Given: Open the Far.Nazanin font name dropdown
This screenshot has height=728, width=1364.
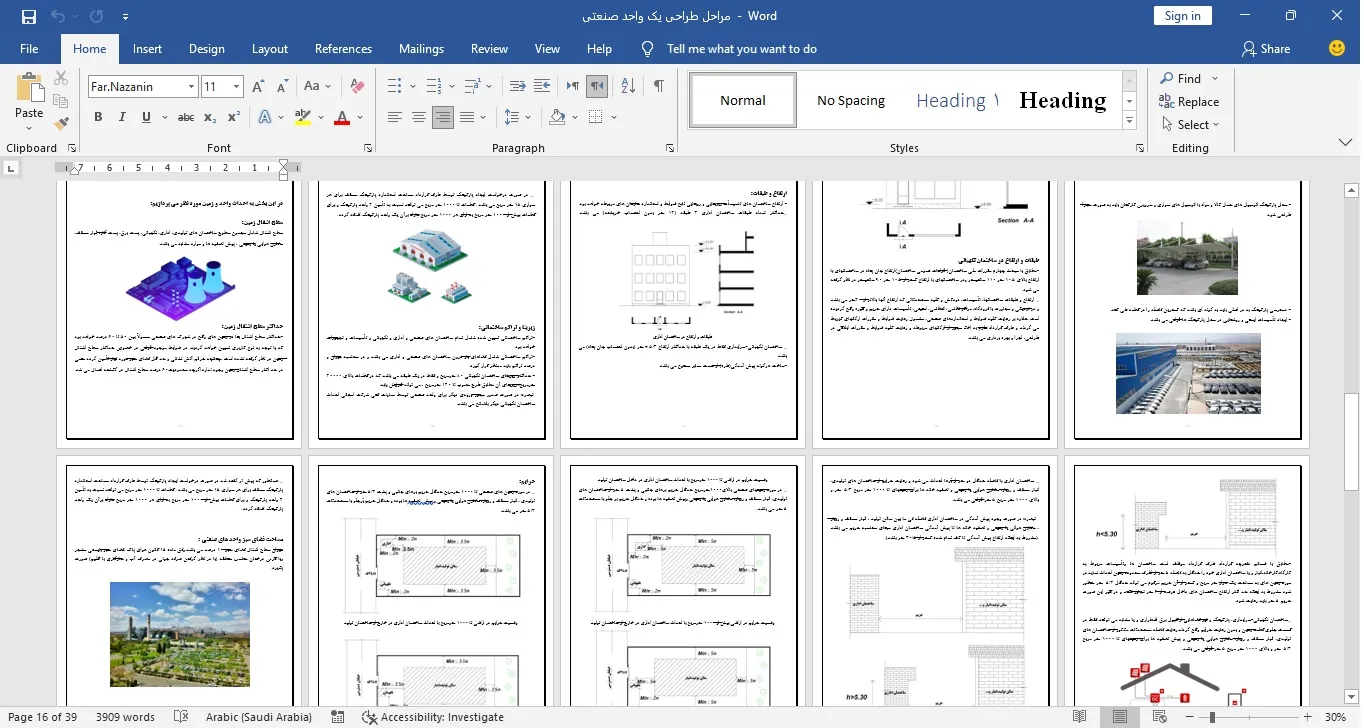Looking at the screenshot, I should click(x=191, y=87).
